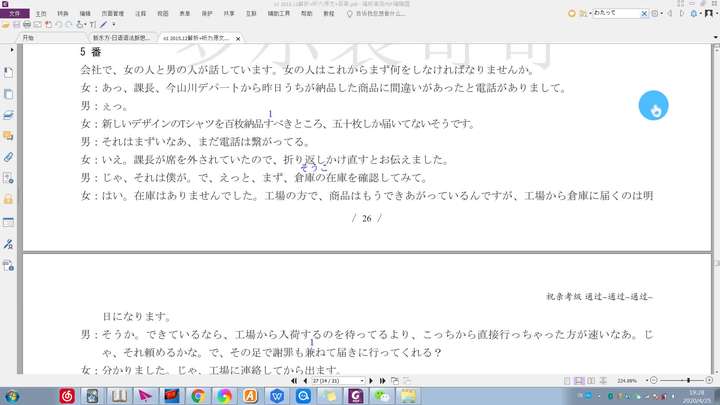Open the 注释 (Comment) ribbon tab
This screenshot has height=405, width=720.
[x=141, y=14]
